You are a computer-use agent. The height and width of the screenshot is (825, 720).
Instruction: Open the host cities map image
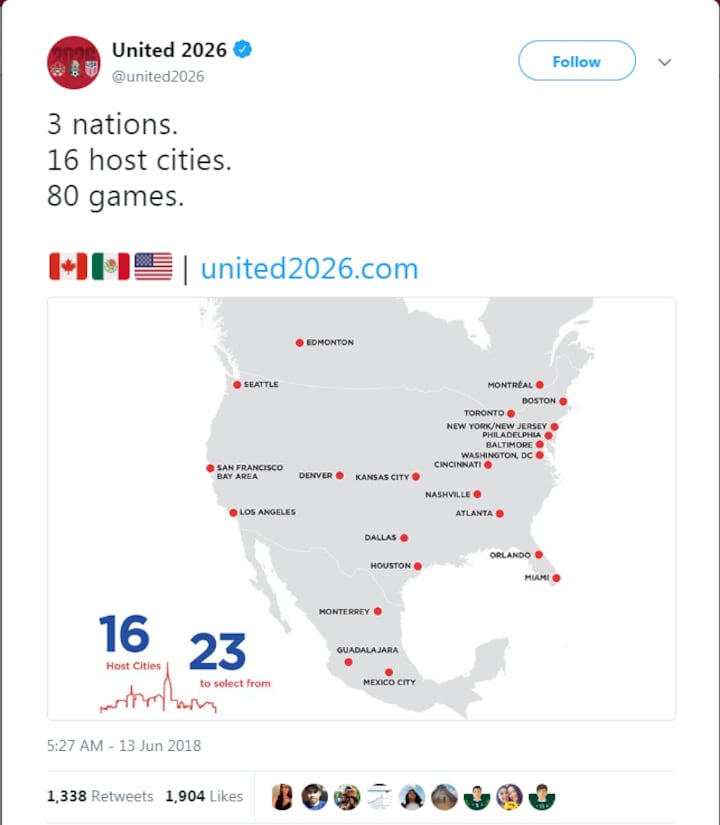361,508
